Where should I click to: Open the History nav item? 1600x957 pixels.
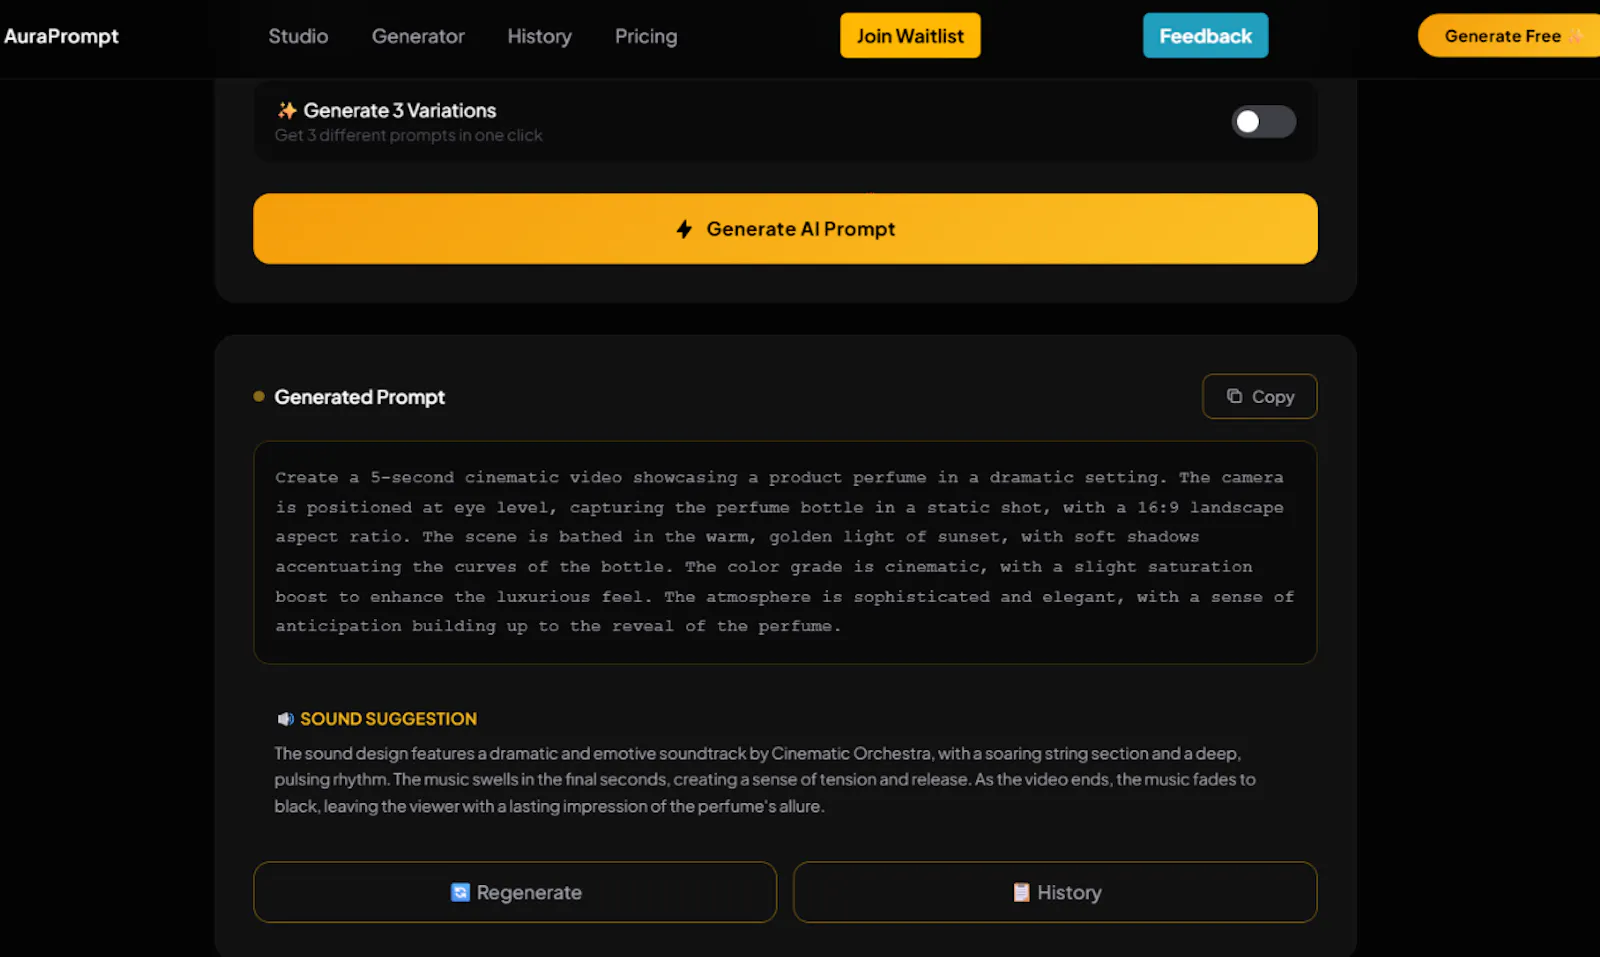(x=539, y=36)
